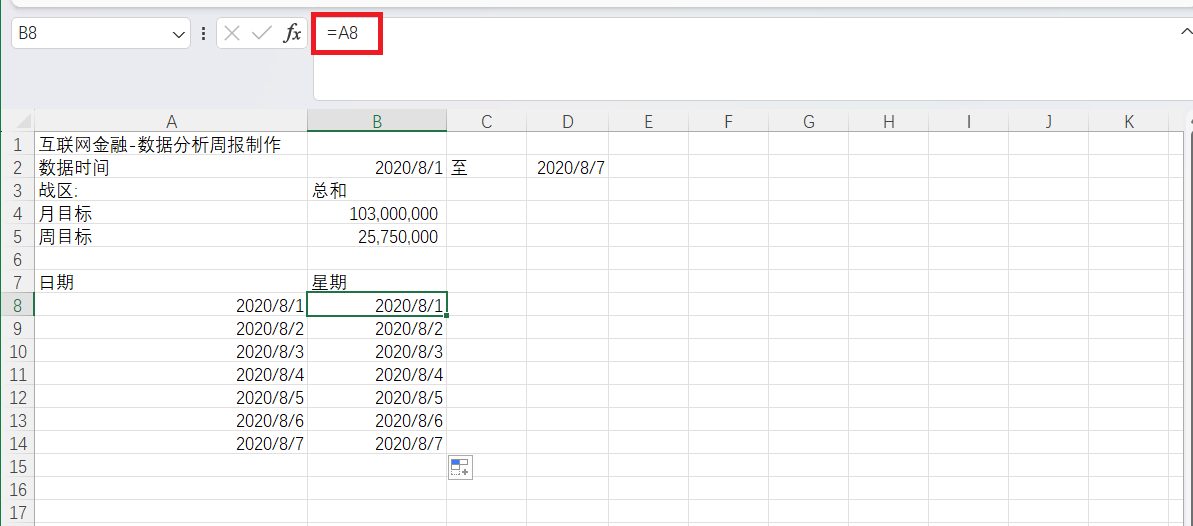
Task: Select the cell containing 103,000,000
Action: (377, 214)
